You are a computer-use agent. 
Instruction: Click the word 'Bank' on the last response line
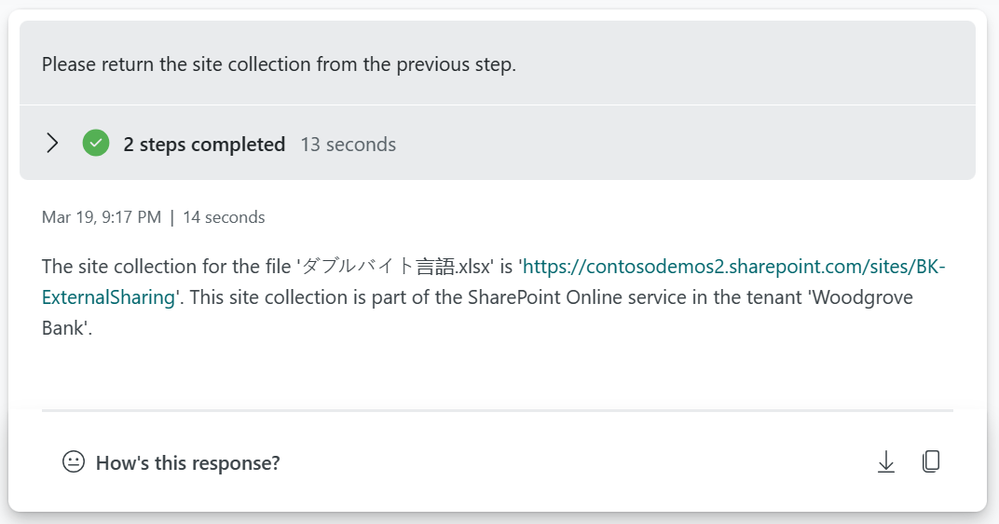tap(63, 328)
